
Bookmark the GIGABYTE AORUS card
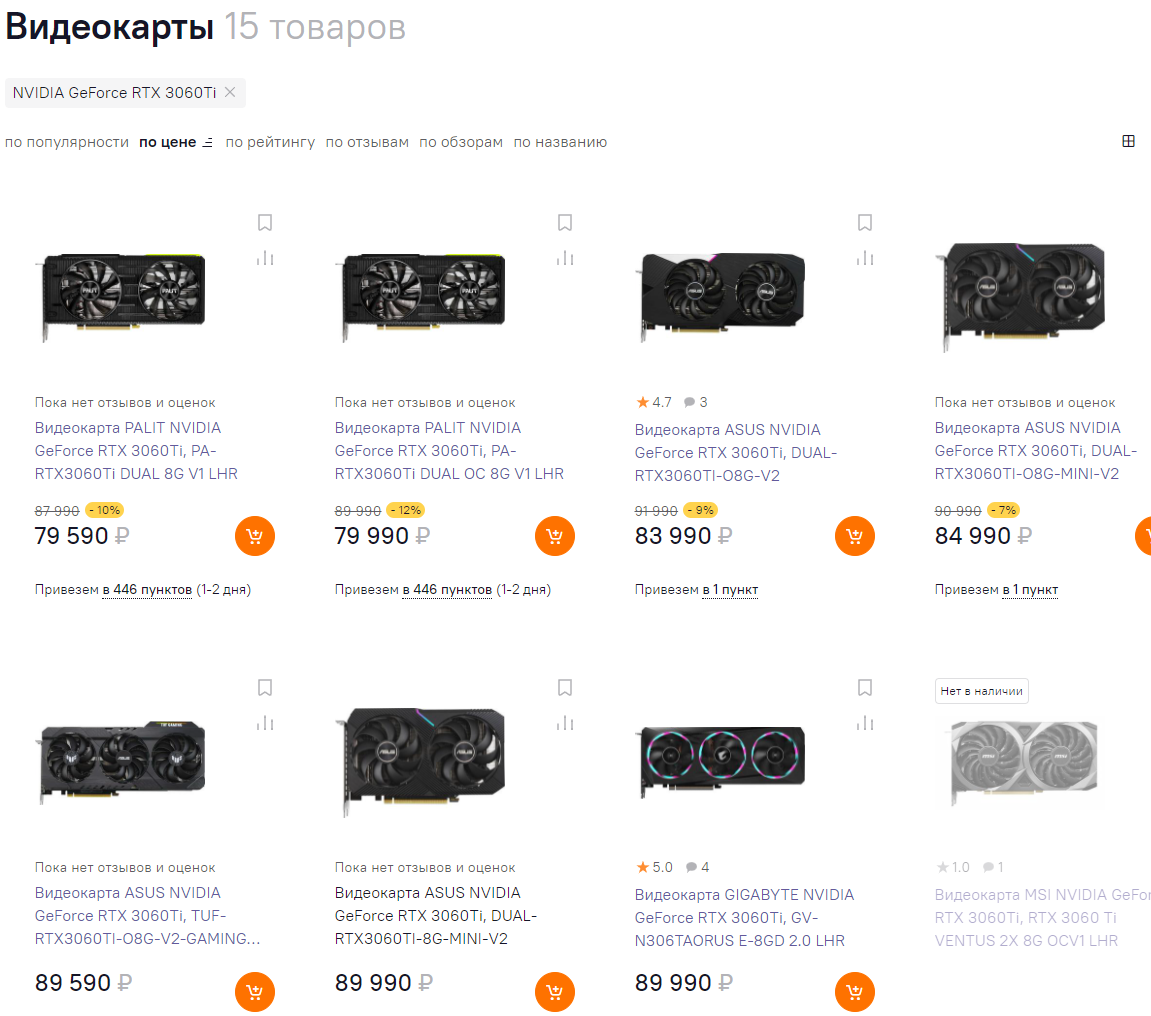coord(865,688)
